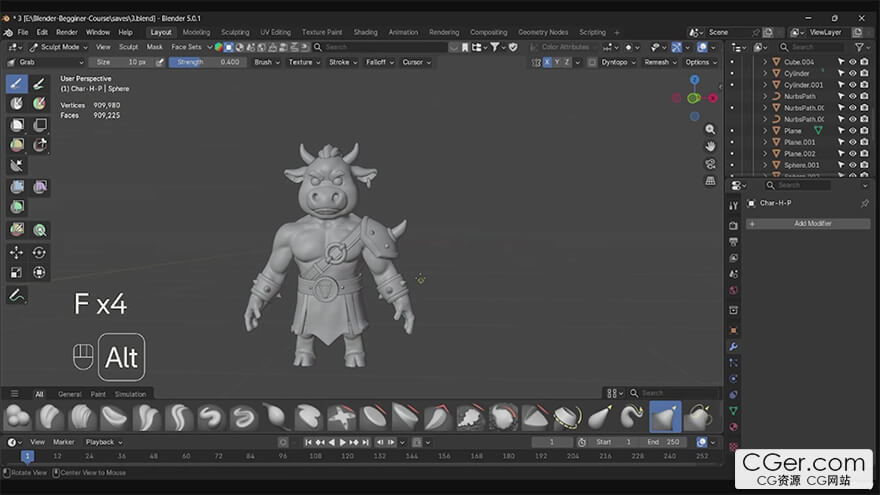Open the Render menu
Viewport: 880px width, 495px height.
tap(67, 33)
